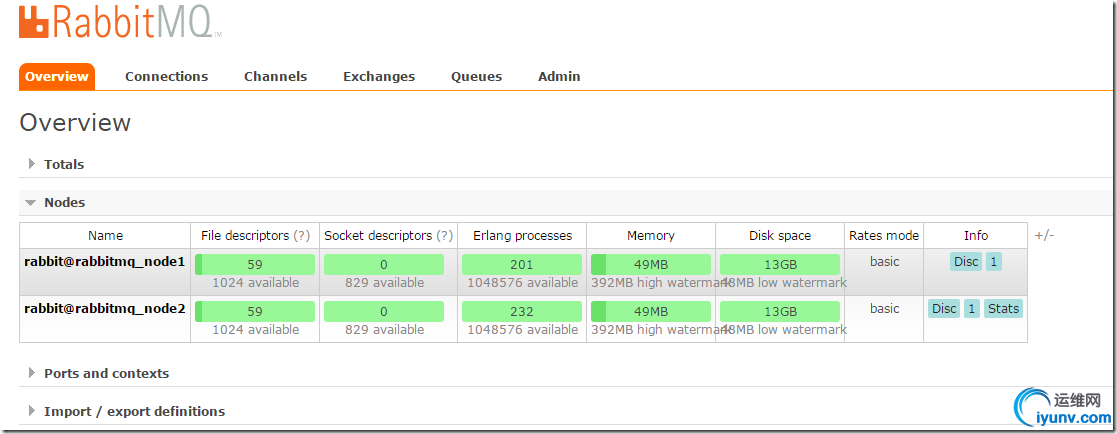The image size is (1117, 434).
Task: Click the Memory column header
Action: click(650, 235)
